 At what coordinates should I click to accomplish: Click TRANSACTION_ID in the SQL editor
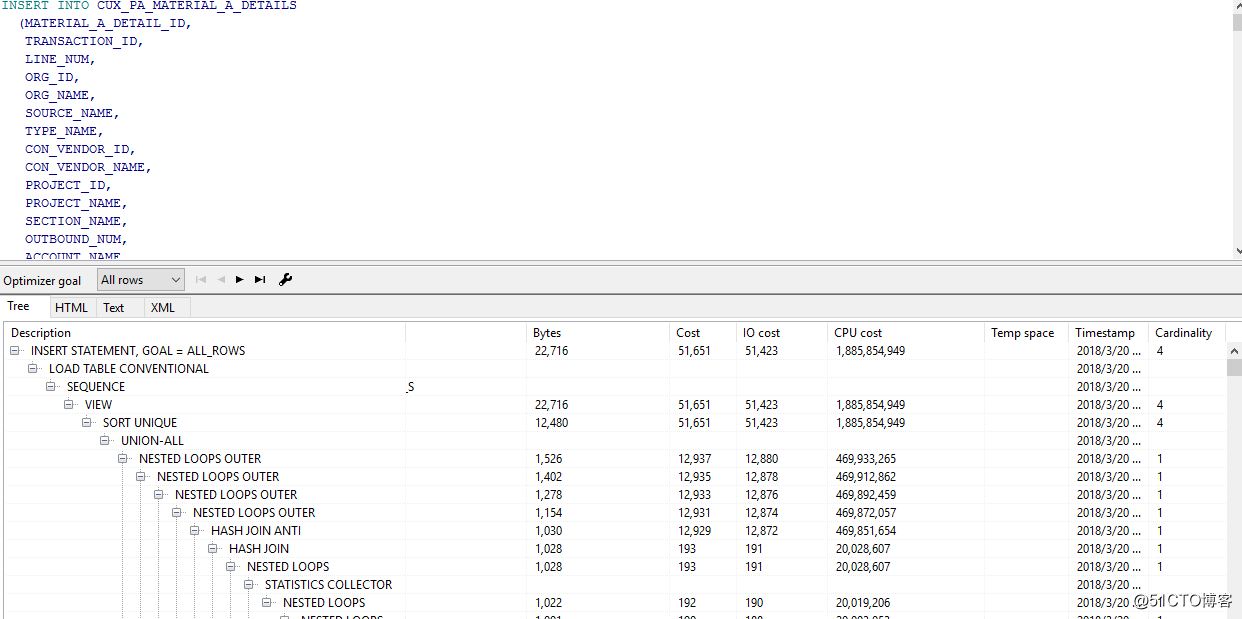point(81,41)
